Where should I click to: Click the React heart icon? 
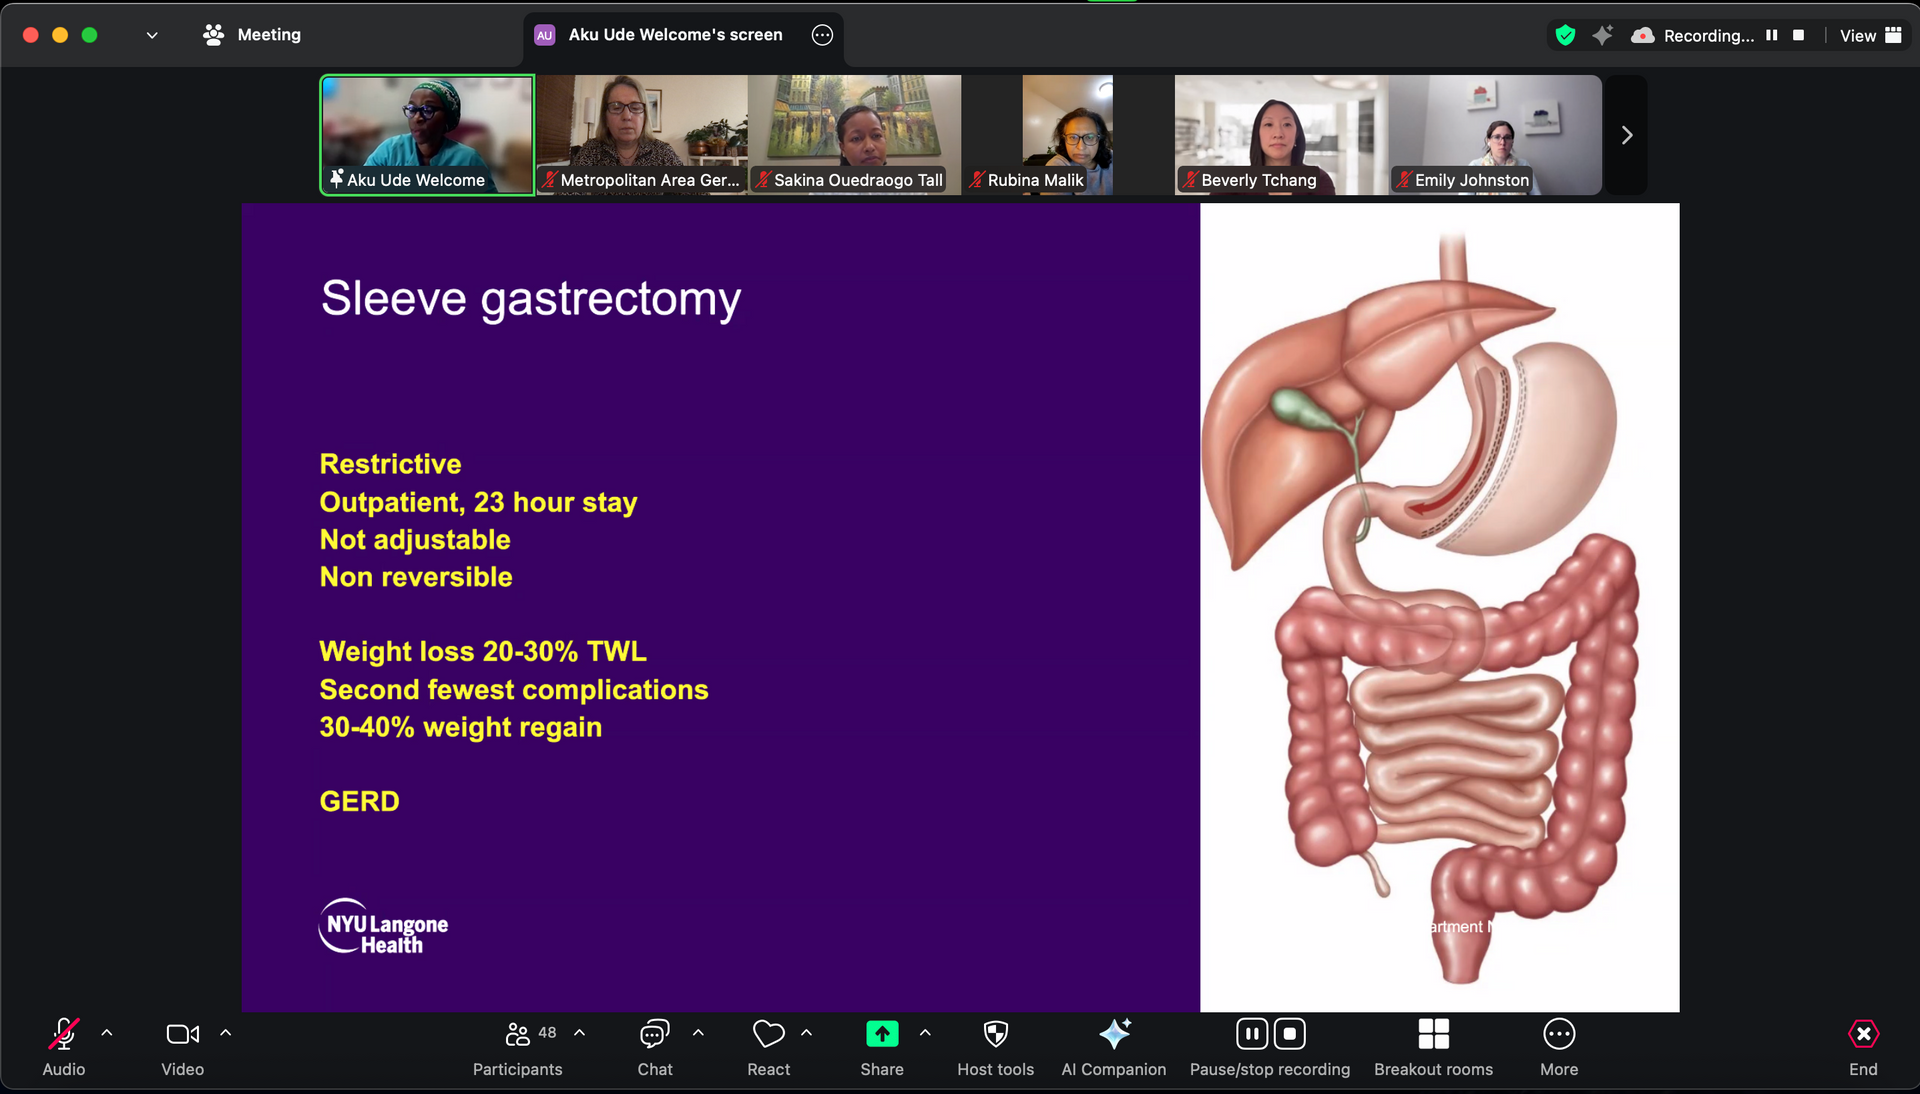click(768, 1035)
